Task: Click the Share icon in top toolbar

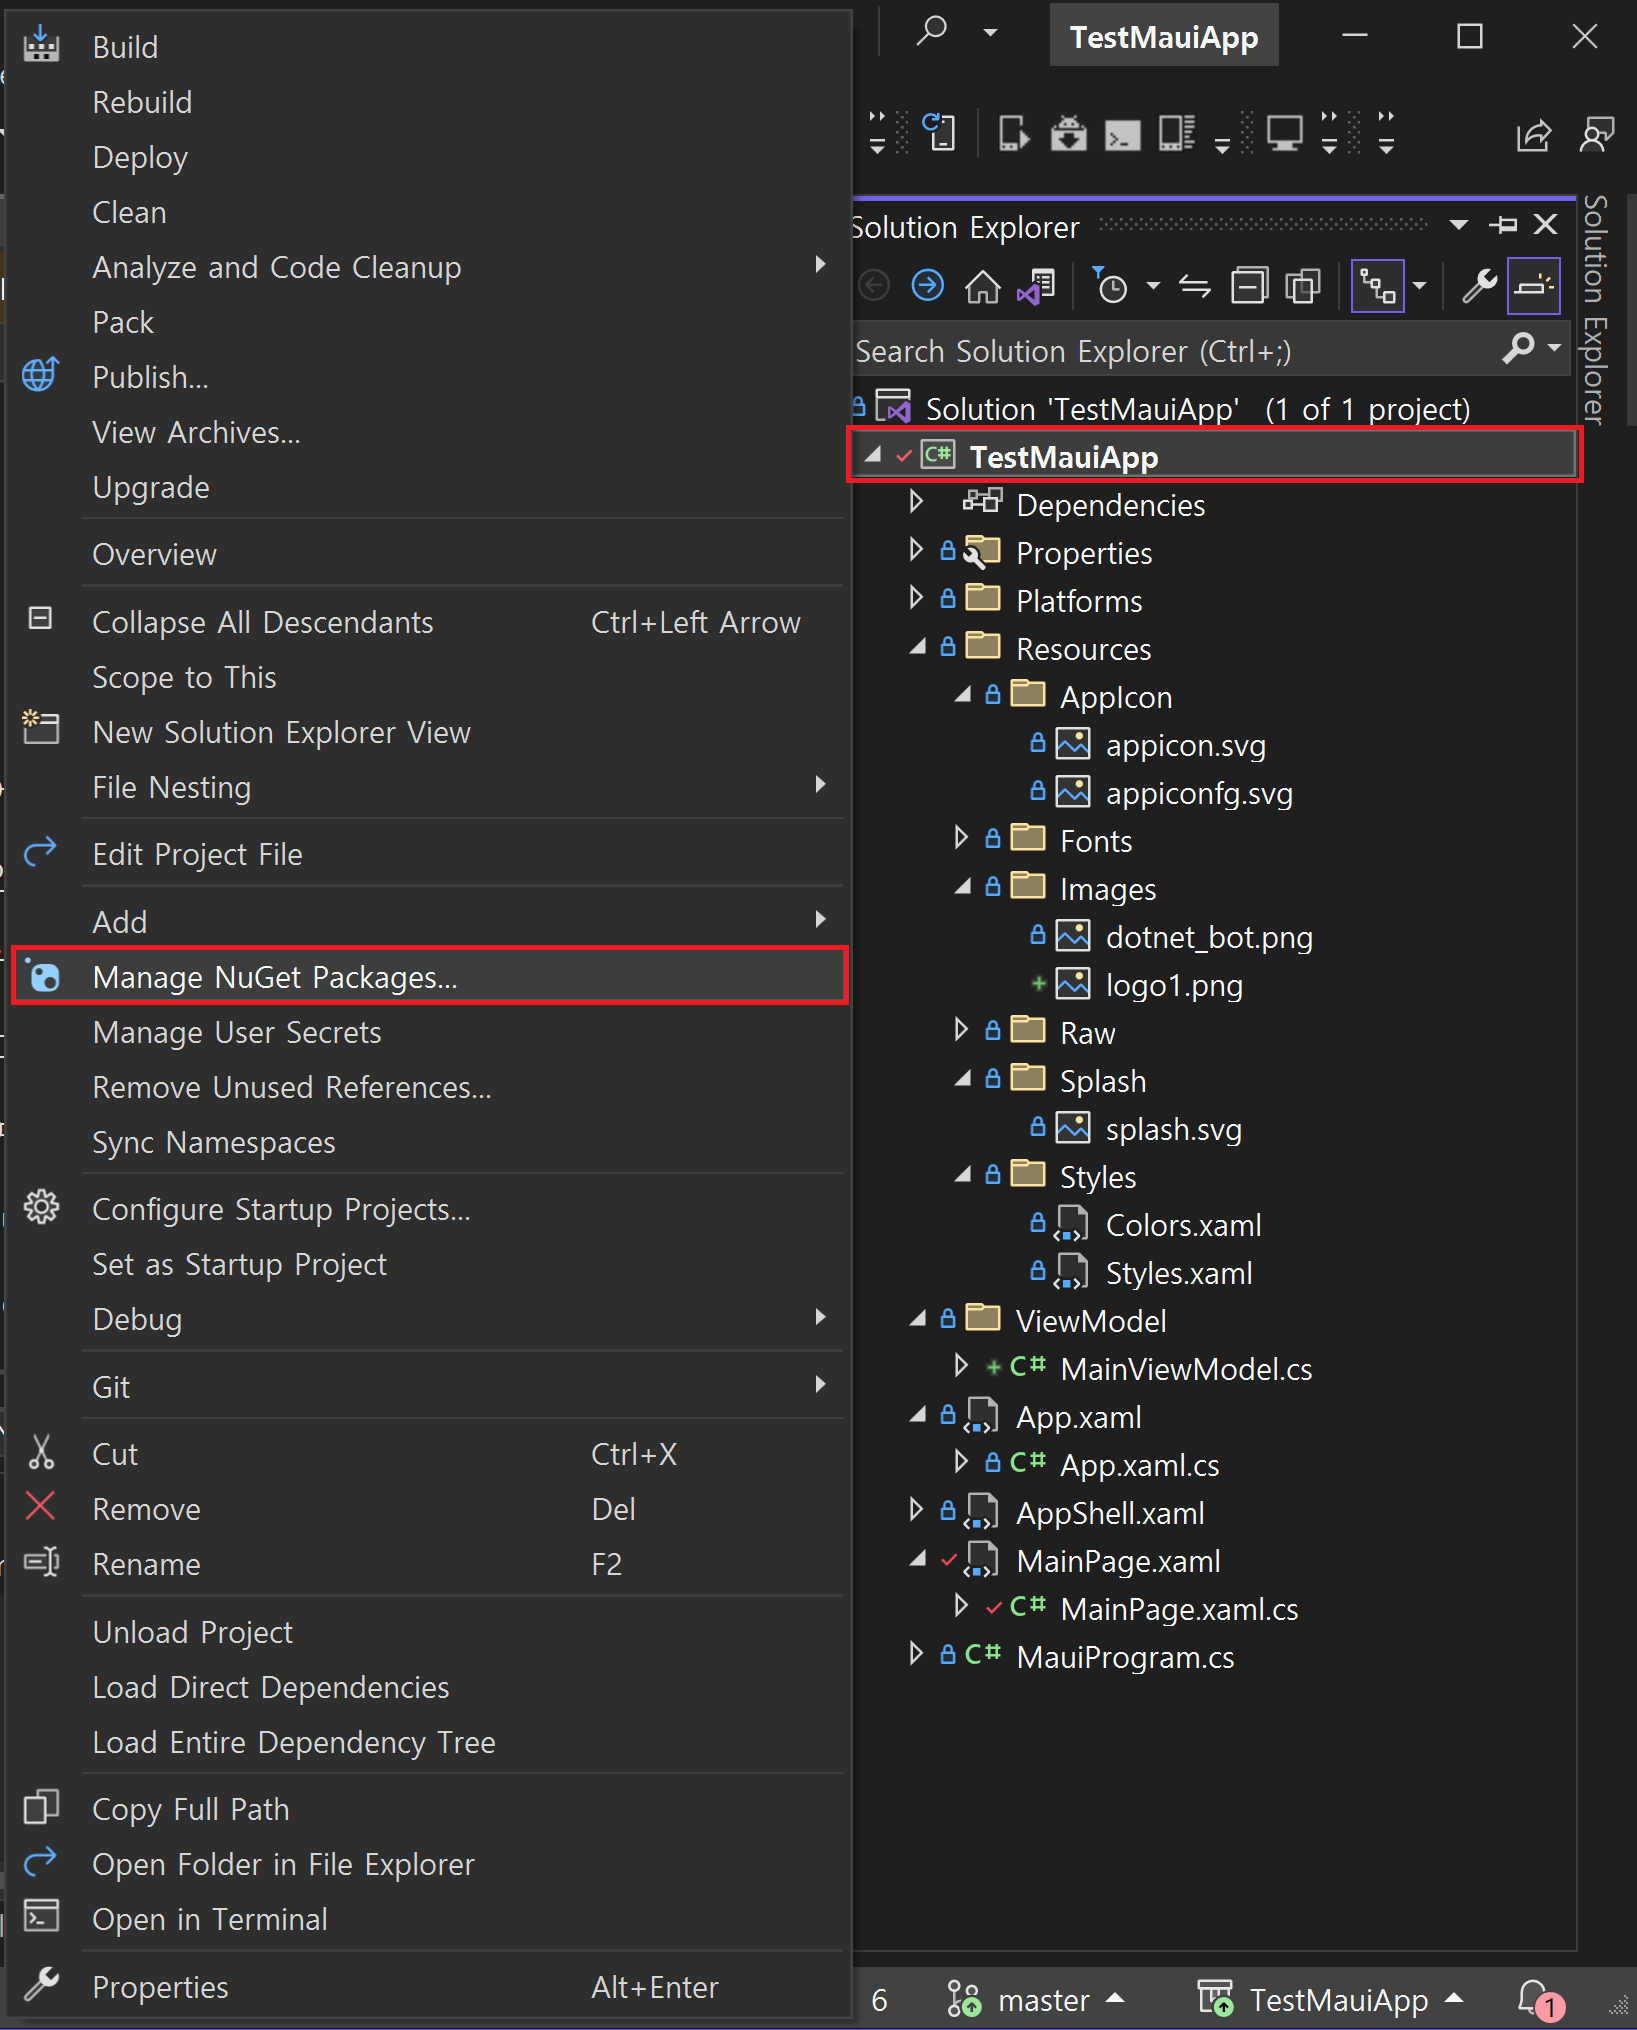Action: (1533, 135)
